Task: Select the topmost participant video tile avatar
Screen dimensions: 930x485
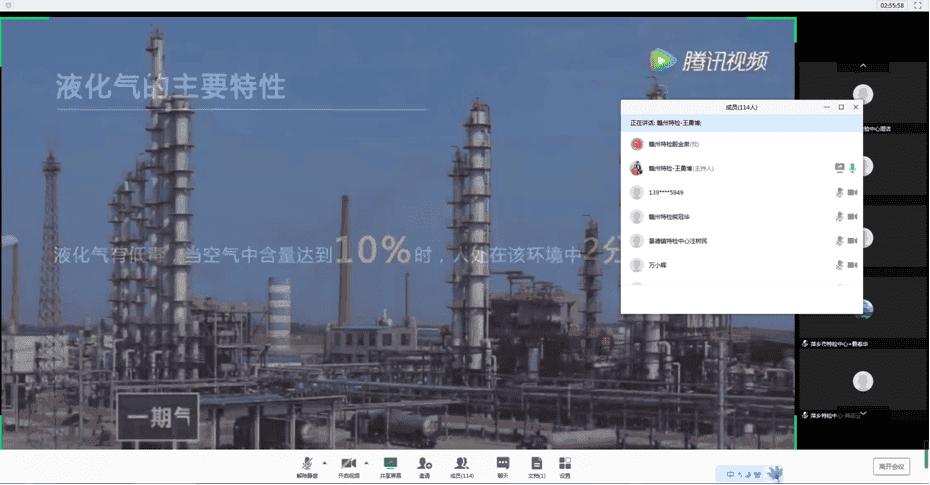Action: 863,94
